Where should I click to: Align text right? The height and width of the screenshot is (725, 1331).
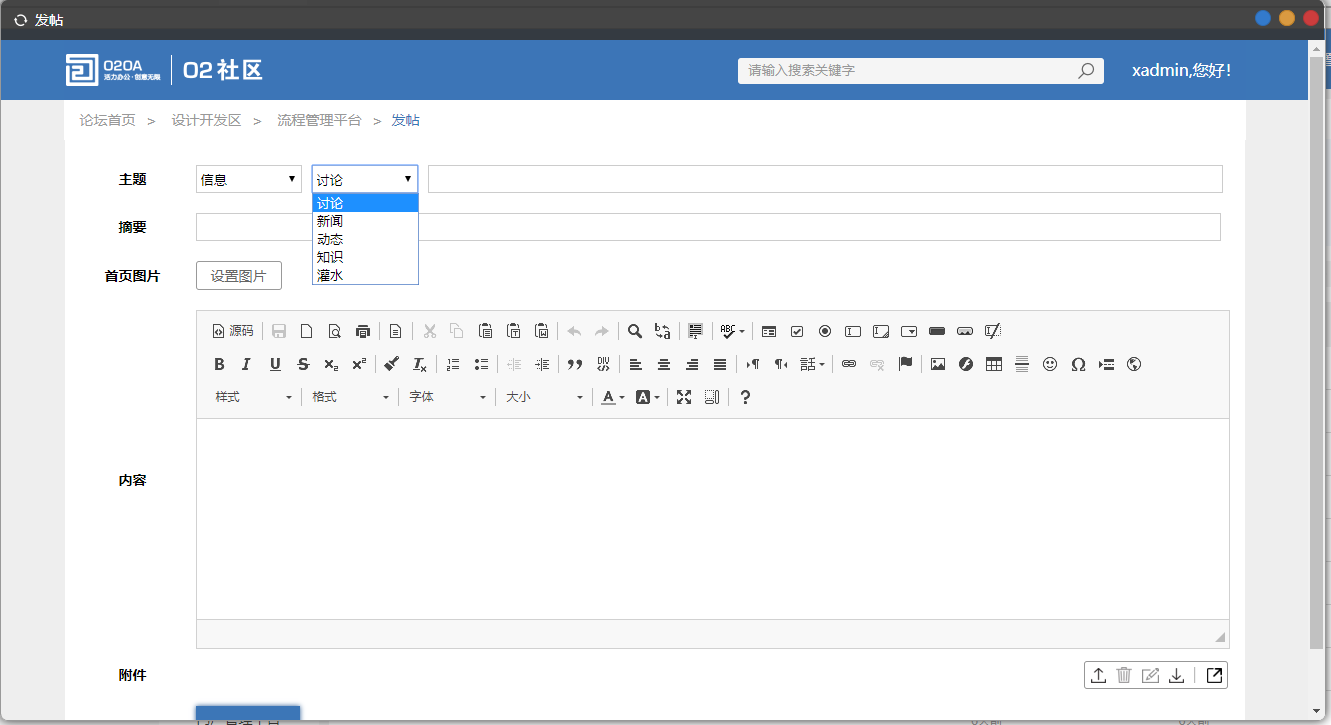[692, 364]
